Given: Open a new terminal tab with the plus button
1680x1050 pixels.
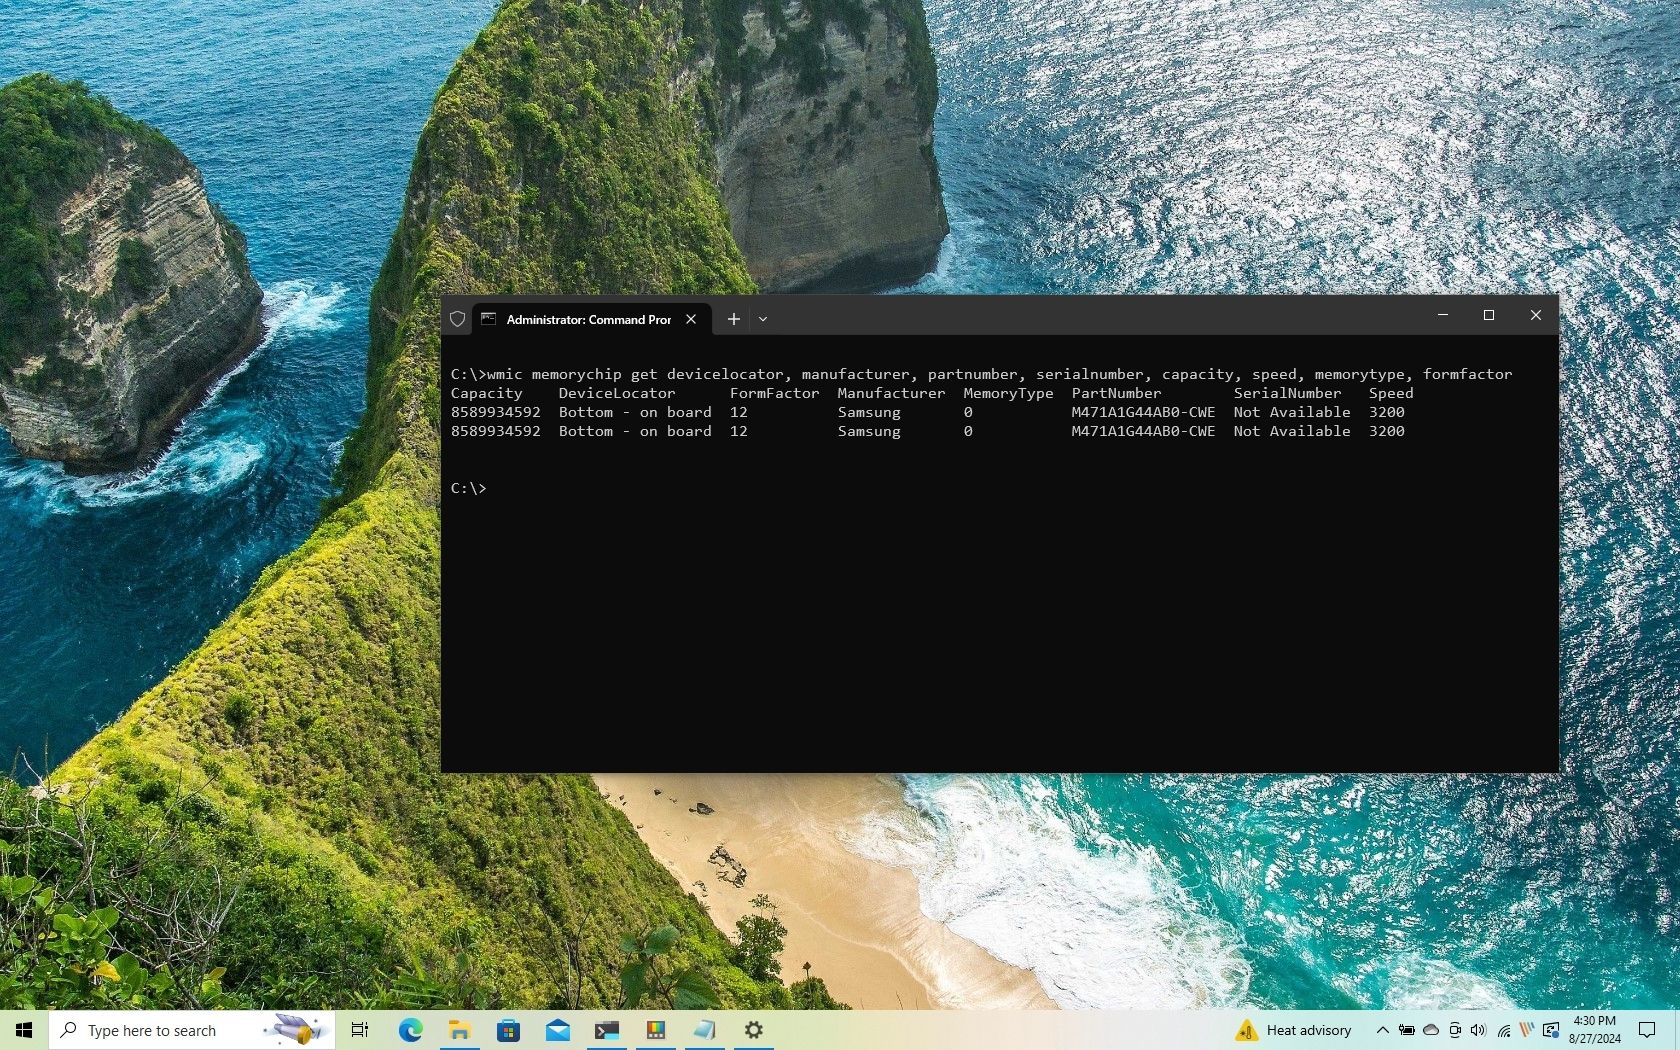Looking at the screenshot, I should 733,319.
